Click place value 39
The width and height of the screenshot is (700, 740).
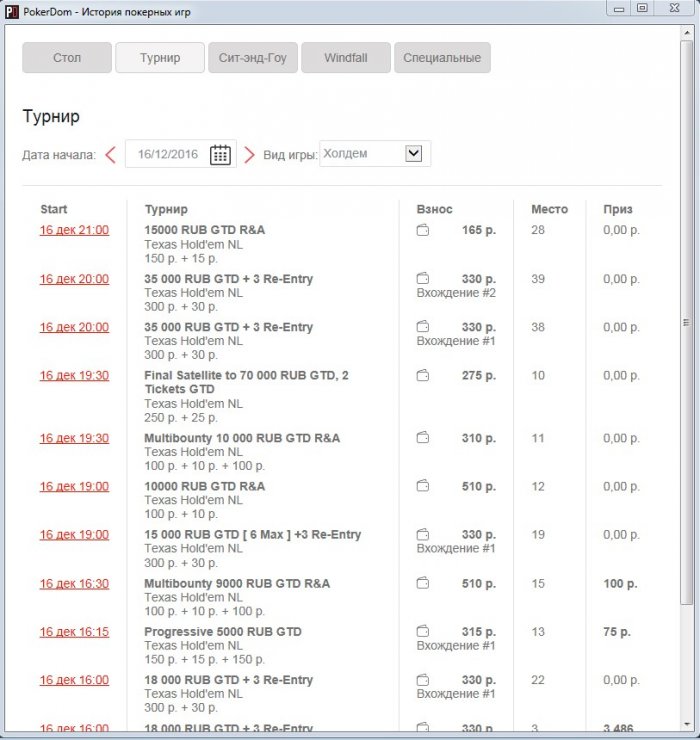[x=538, y=279]
